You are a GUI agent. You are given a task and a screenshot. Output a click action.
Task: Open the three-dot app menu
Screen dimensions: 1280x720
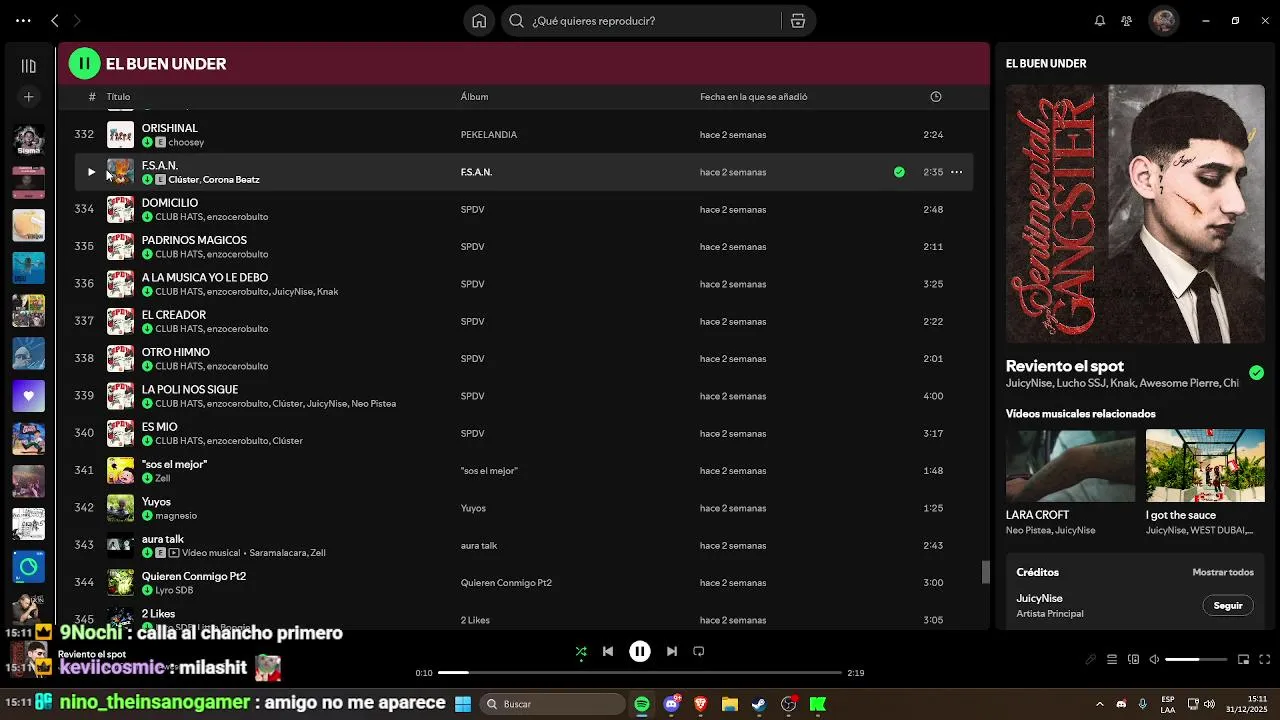[x=23, y=20]
